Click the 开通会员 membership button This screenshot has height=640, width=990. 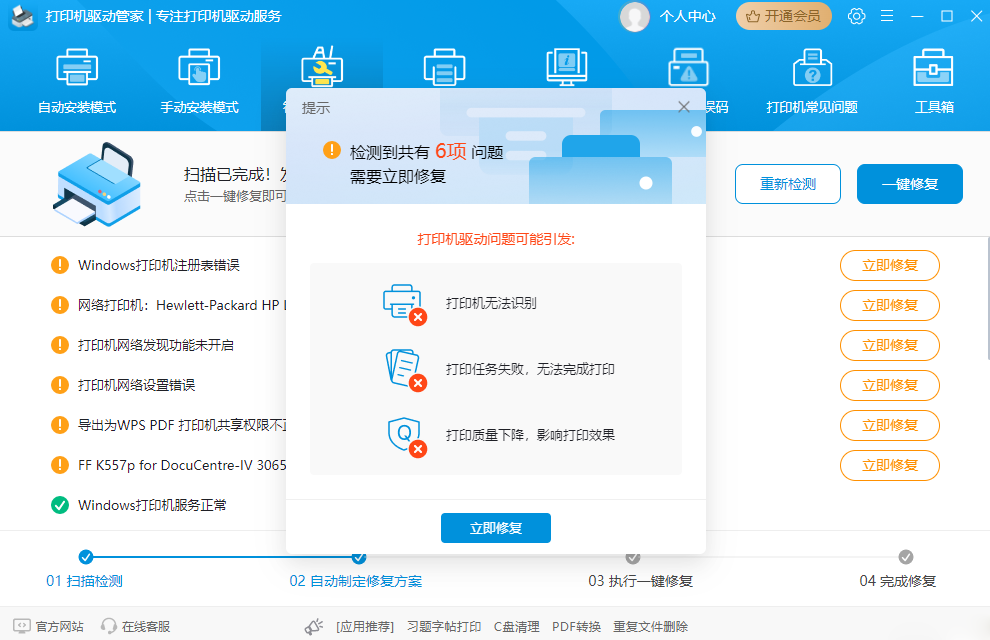[784, 16]
